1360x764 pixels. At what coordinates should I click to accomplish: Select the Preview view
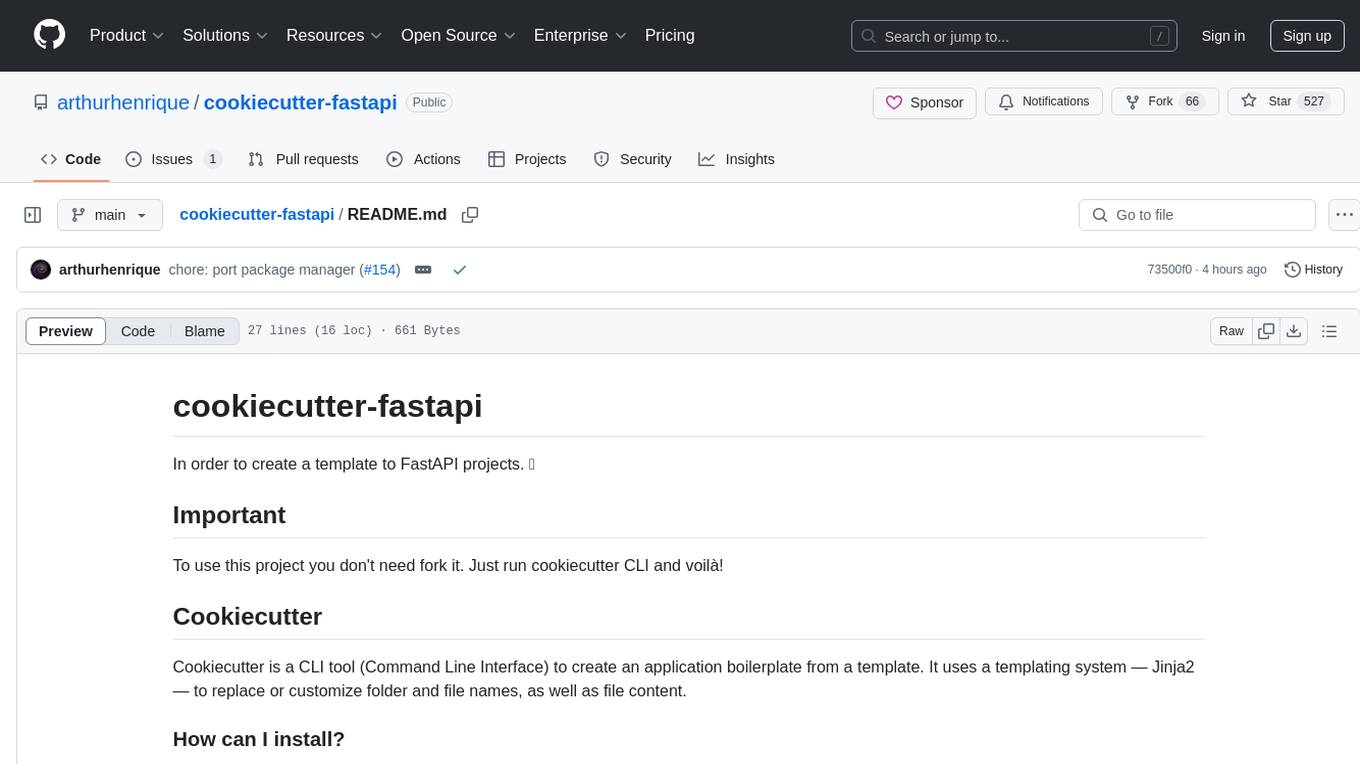tap(66, 331)
